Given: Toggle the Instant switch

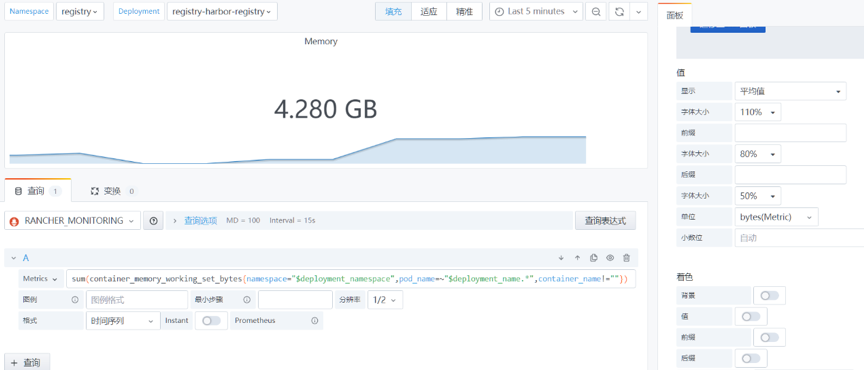Looking at the screenshot, I should point(211,320).
